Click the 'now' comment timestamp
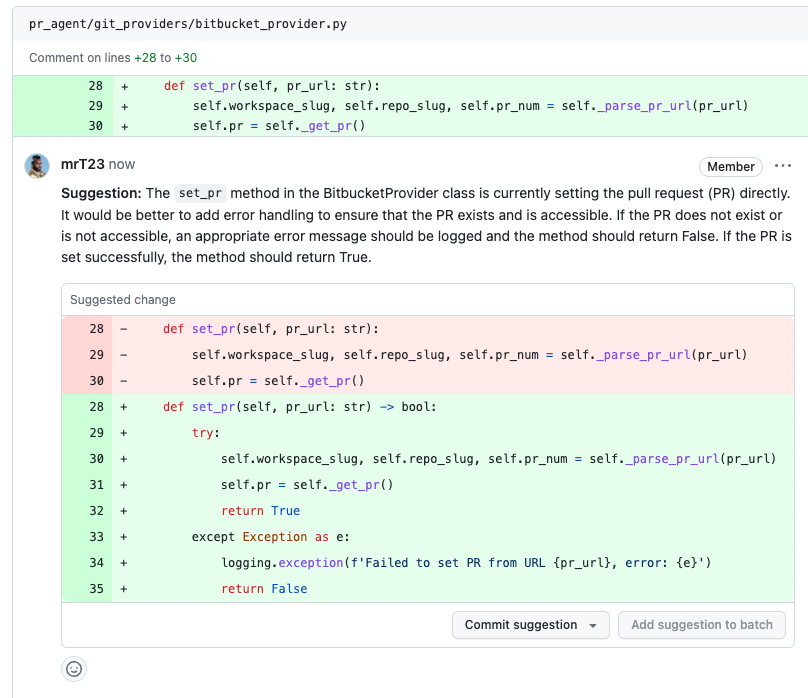Image resolution: width=808 pixels, height=698 pixels. 122,164
